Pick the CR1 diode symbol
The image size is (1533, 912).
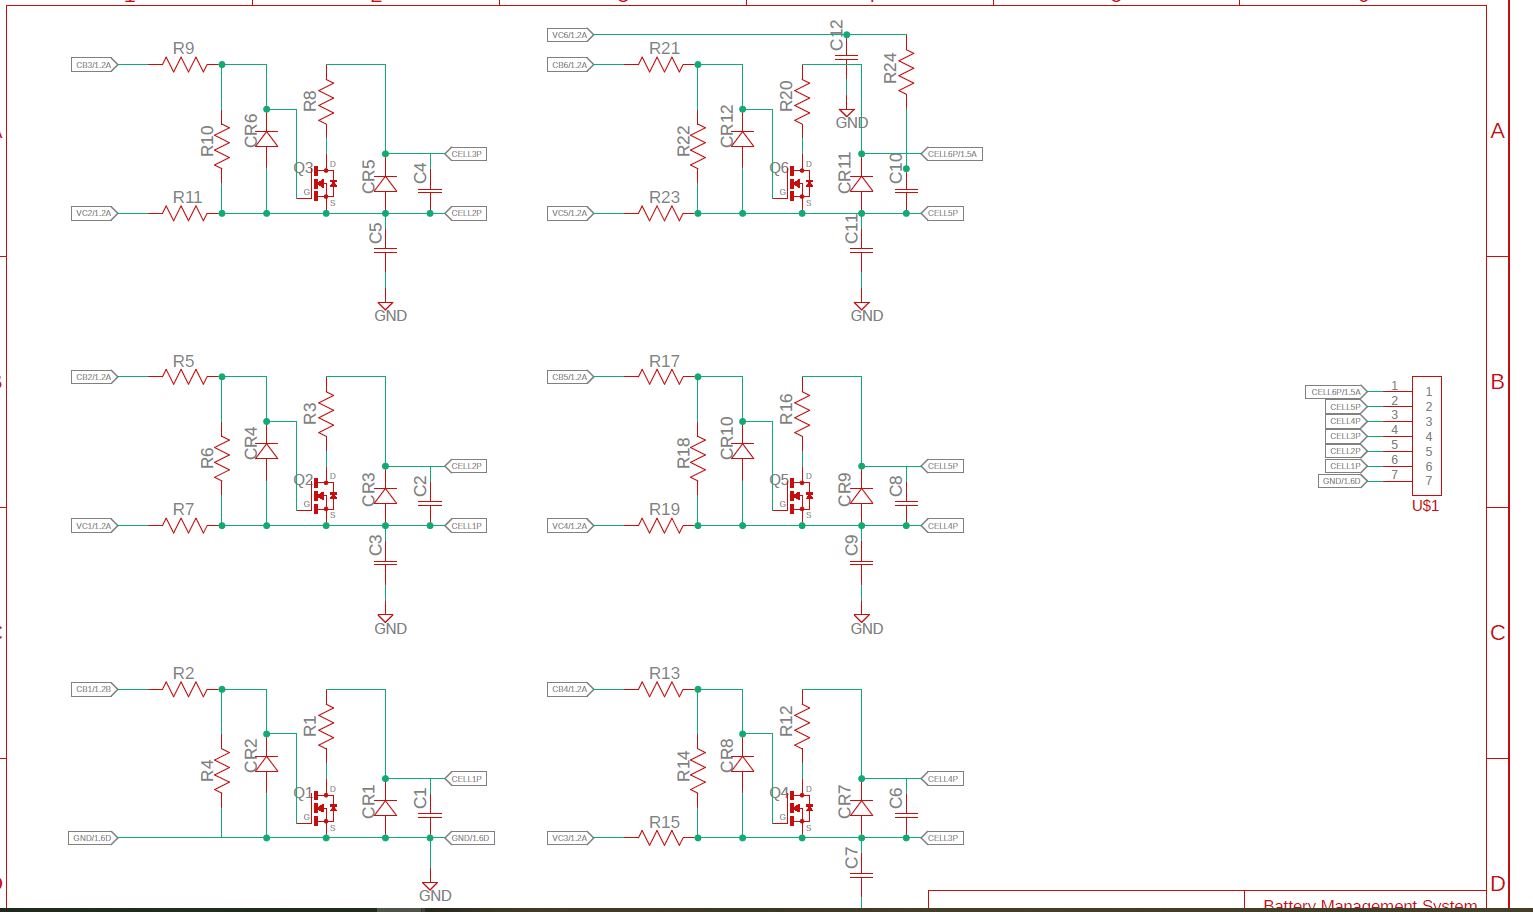point(385,808)
